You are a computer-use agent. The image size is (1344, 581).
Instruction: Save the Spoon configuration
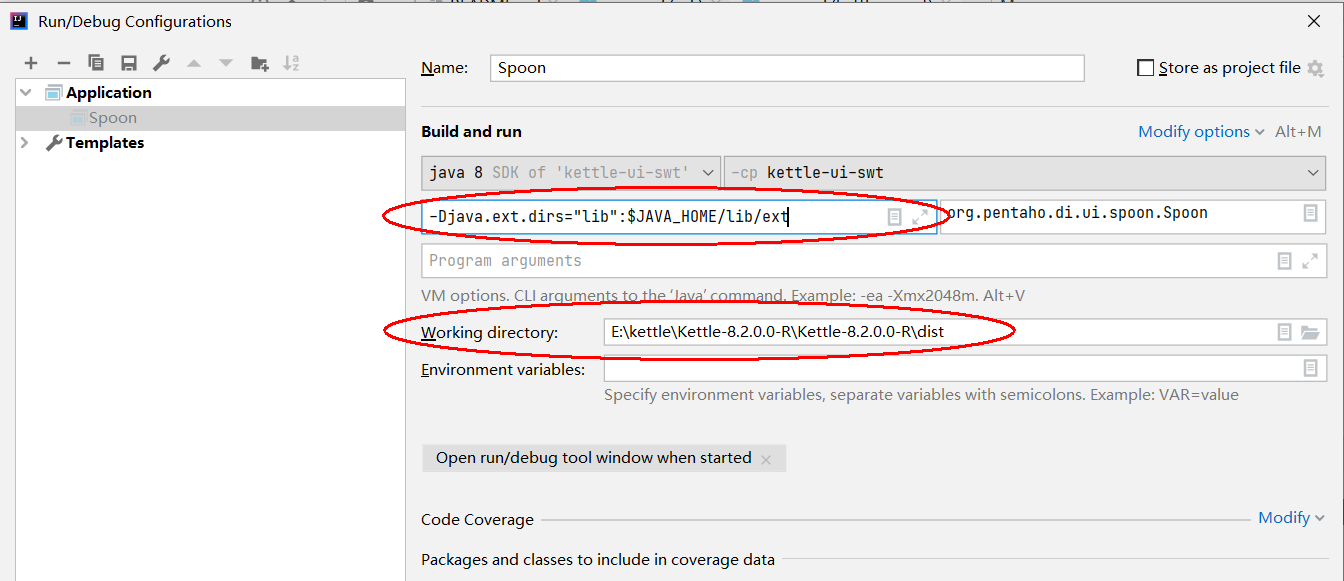pos(129,62)
